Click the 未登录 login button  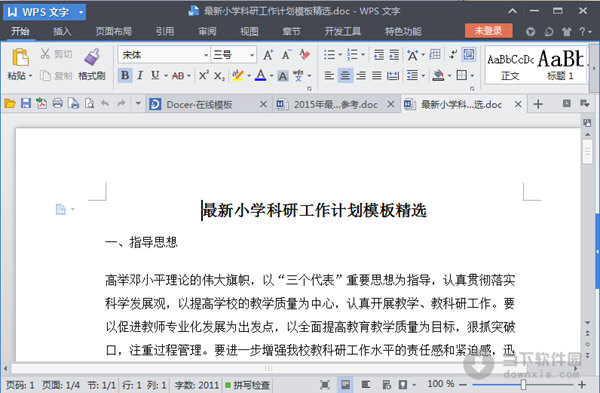489,31
